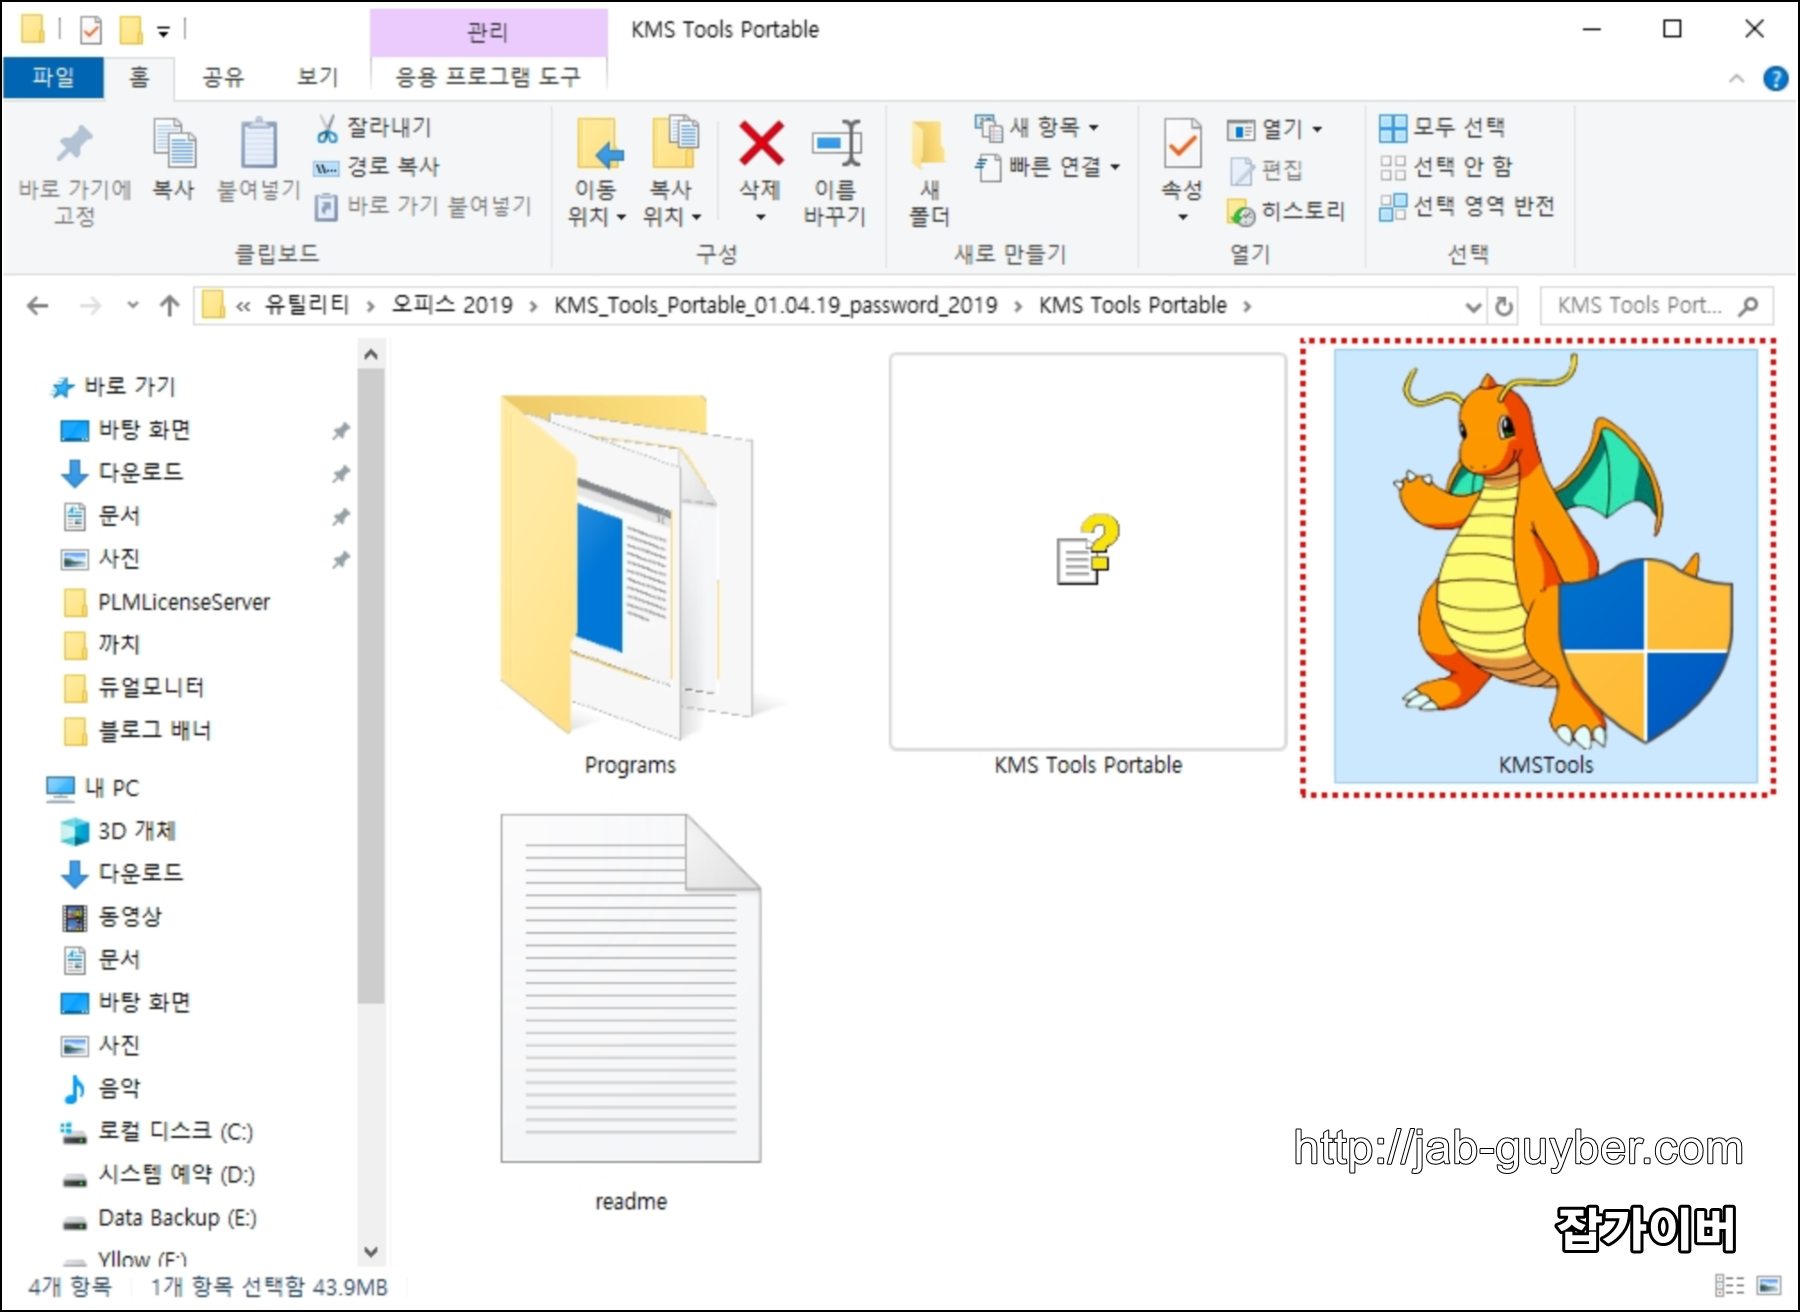This screenshot has height=1312, width=1800.
Task: Open address bar history dropdown
Action: point(1473,306)
